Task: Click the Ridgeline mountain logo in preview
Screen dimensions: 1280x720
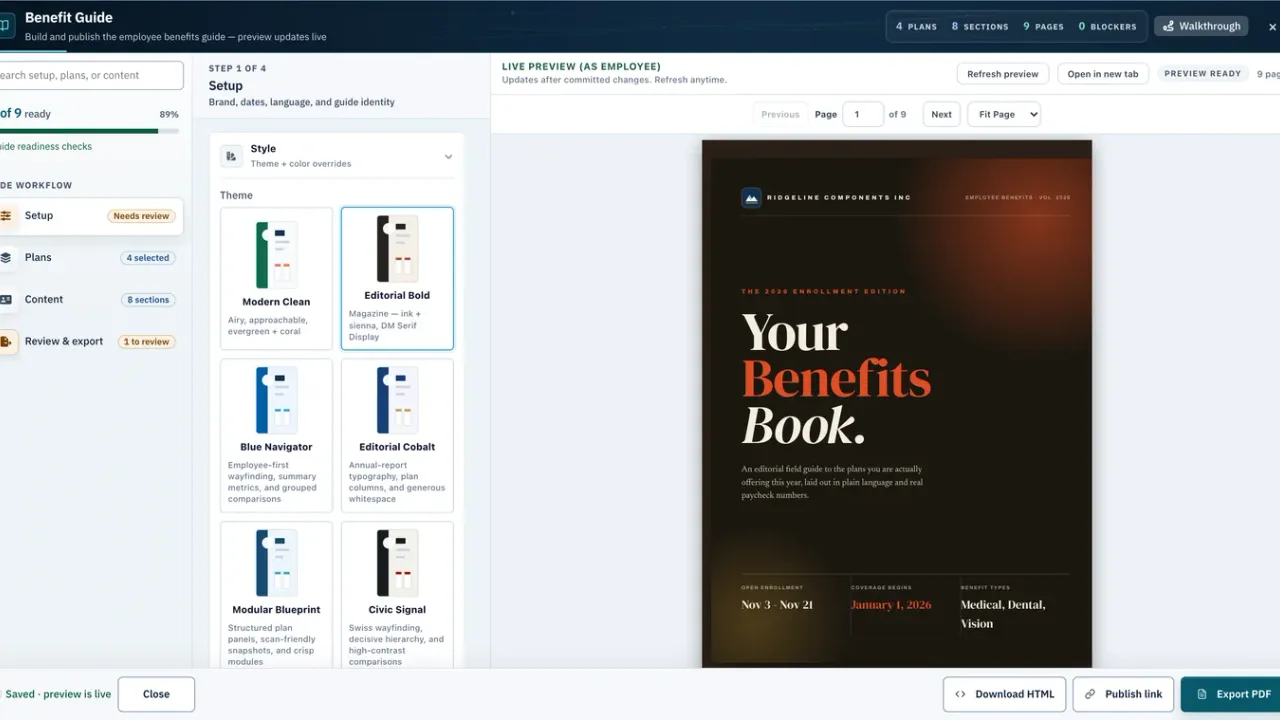Action: tap(751, 198)
